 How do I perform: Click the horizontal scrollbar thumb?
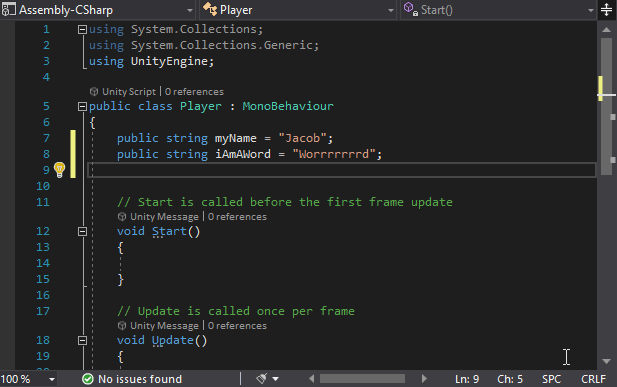362,379
